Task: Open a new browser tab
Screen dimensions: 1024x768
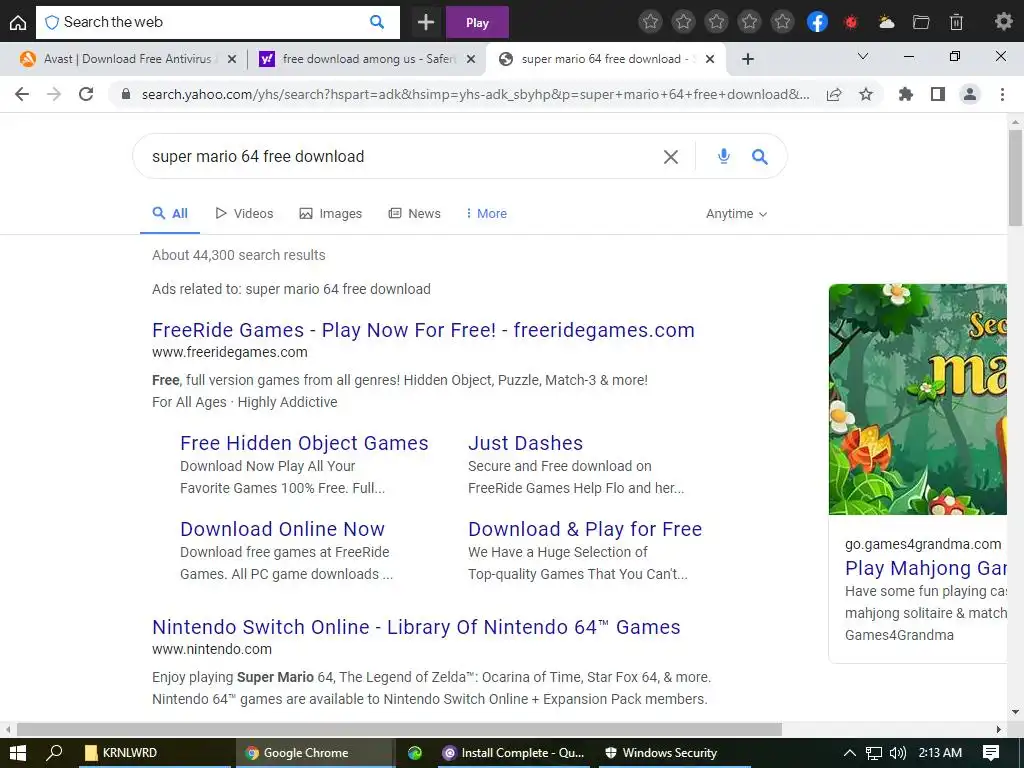Action: coord(748,59)
